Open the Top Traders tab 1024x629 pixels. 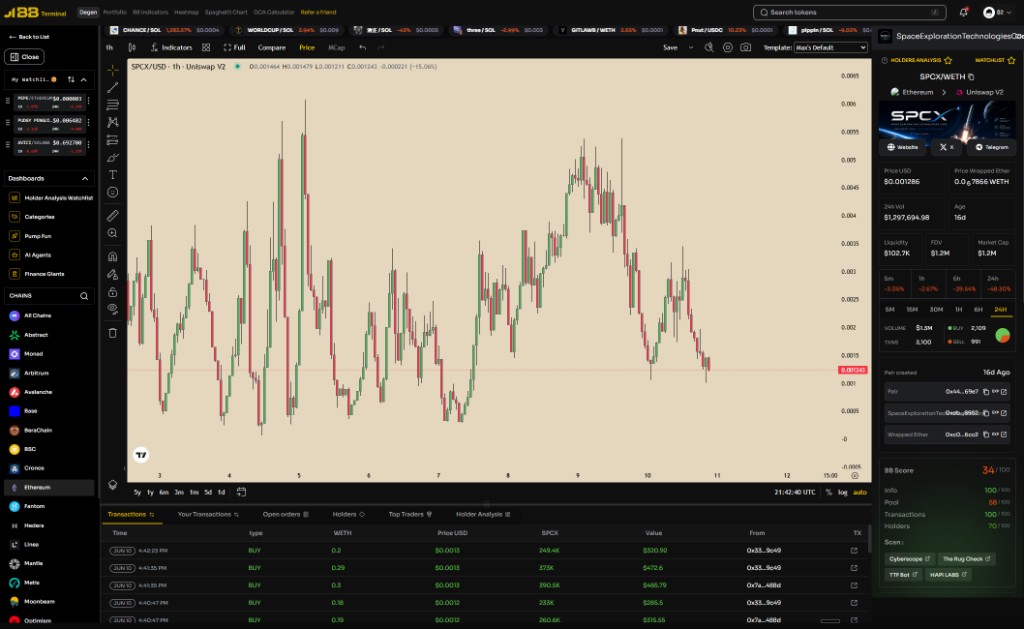[410, 514]
